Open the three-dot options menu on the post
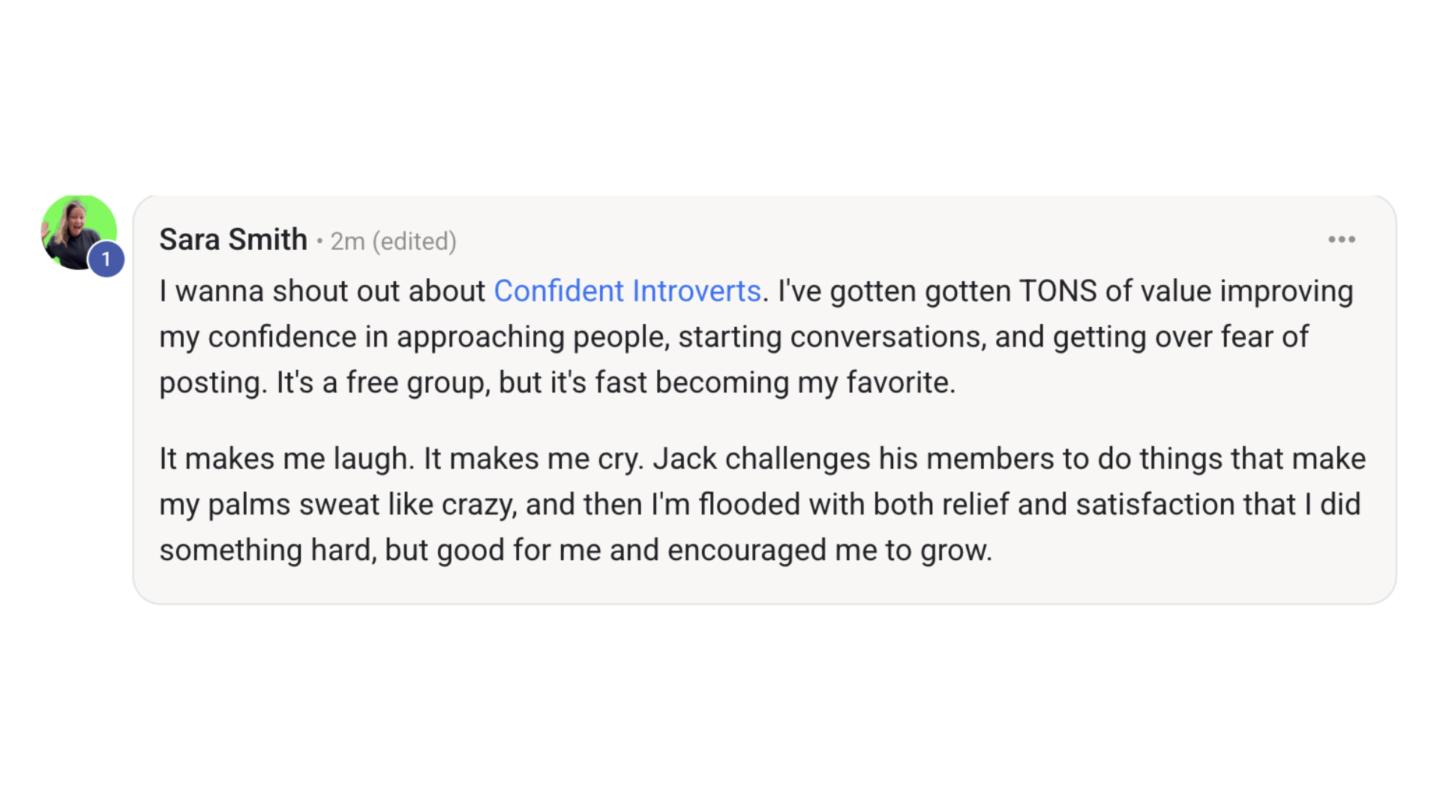The image size is (1440, 810). (1341, 240)
